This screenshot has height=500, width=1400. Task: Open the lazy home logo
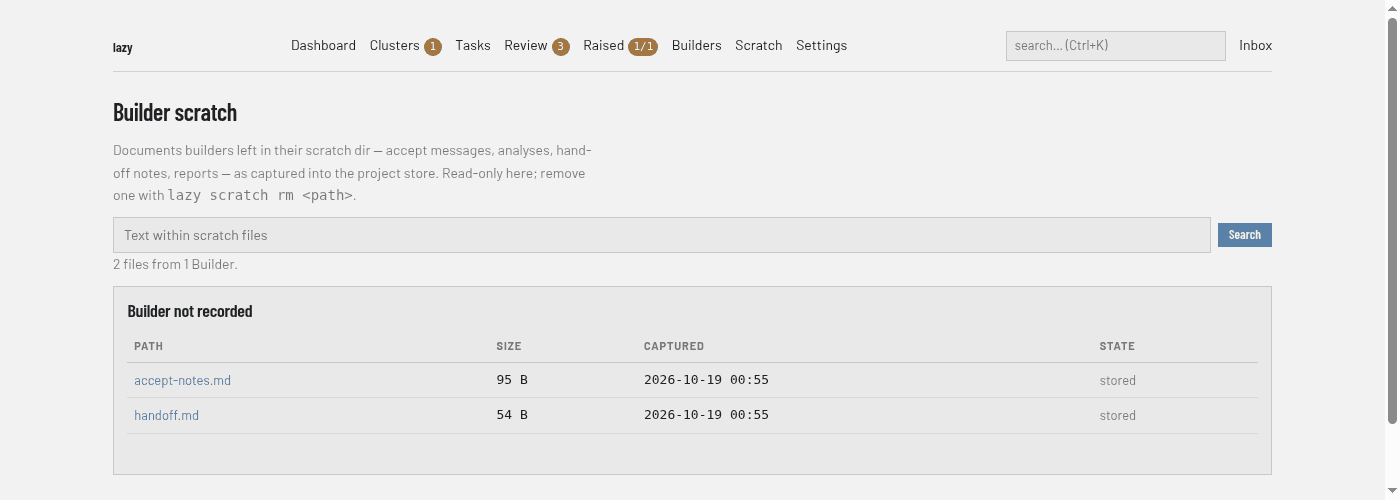click(x=122, y=47)
